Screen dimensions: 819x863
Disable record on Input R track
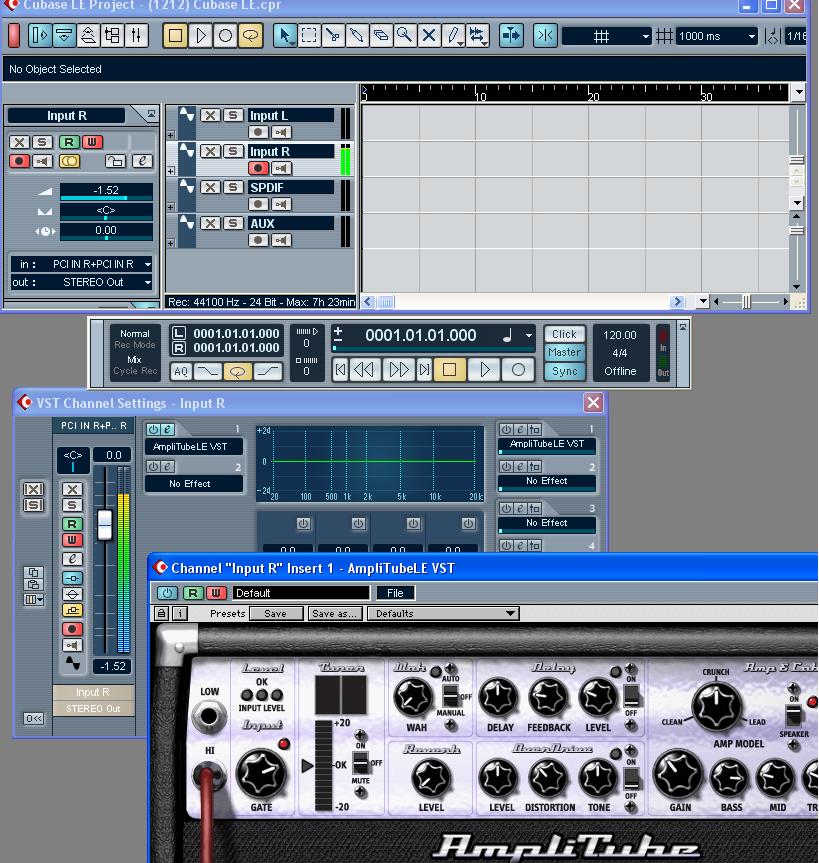(x=258, y=168)
